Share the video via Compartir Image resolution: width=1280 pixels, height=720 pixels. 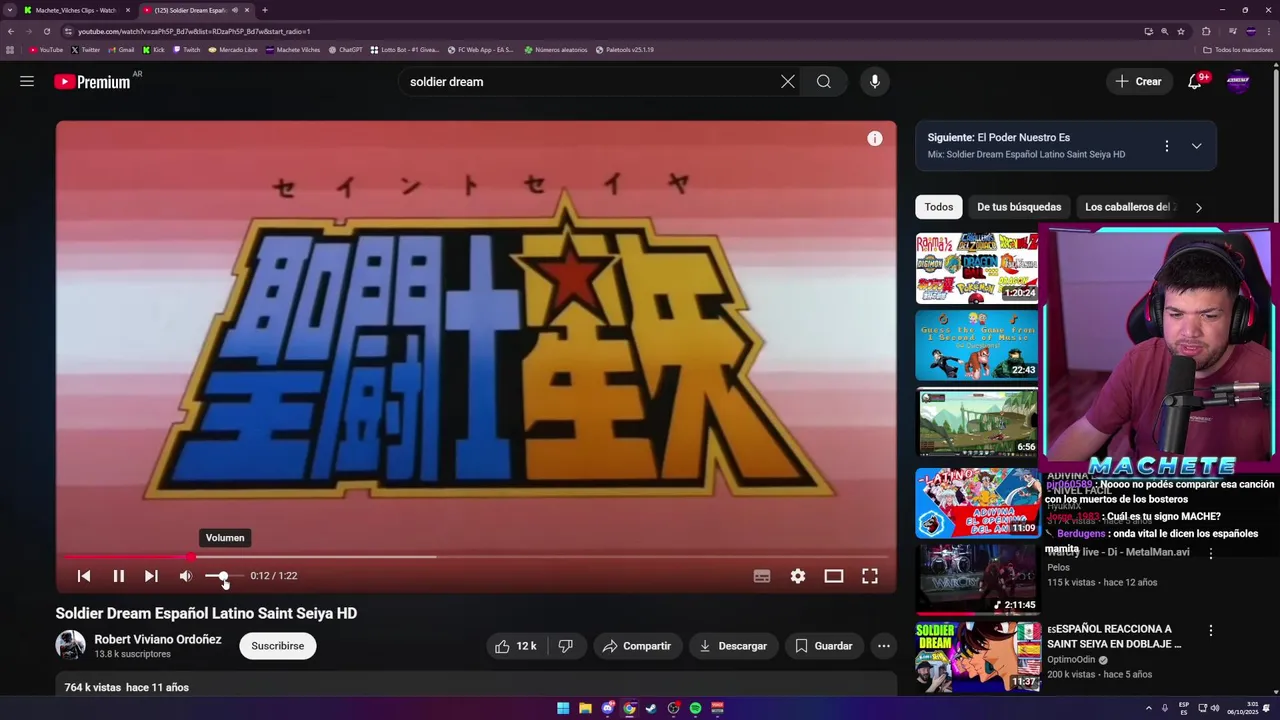coord(637,646)
